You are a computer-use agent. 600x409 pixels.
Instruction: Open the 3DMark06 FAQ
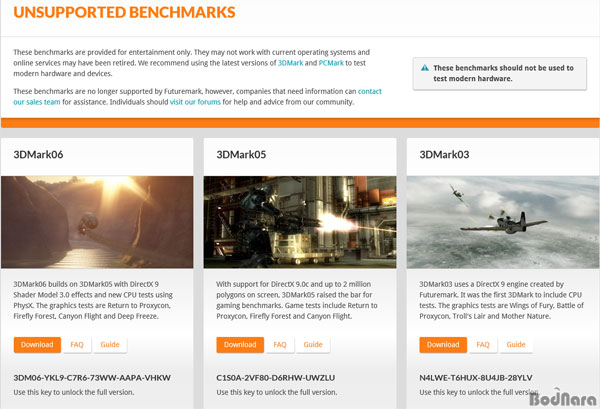click(77, 345)
